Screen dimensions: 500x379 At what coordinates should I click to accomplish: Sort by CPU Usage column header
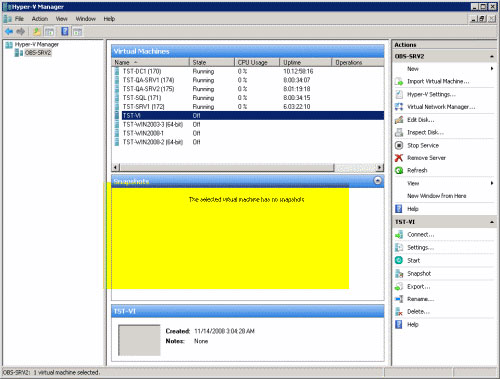pyautogui.click(x=257, y=62)
